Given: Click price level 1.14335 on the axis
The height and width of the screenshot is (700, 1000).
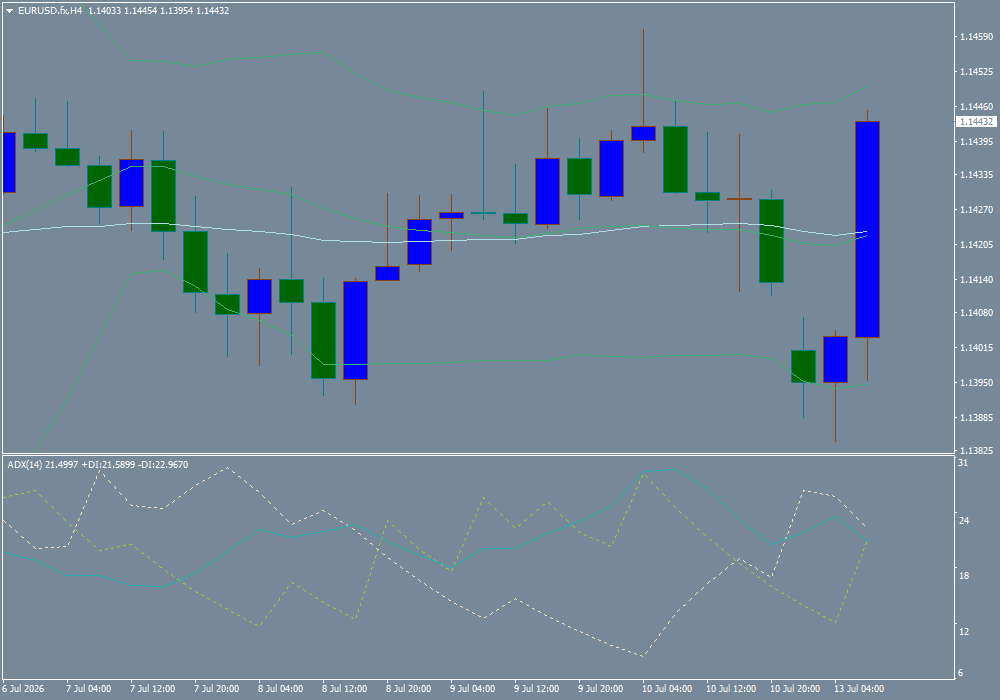Looking at the screenshot, I should 976,175.
